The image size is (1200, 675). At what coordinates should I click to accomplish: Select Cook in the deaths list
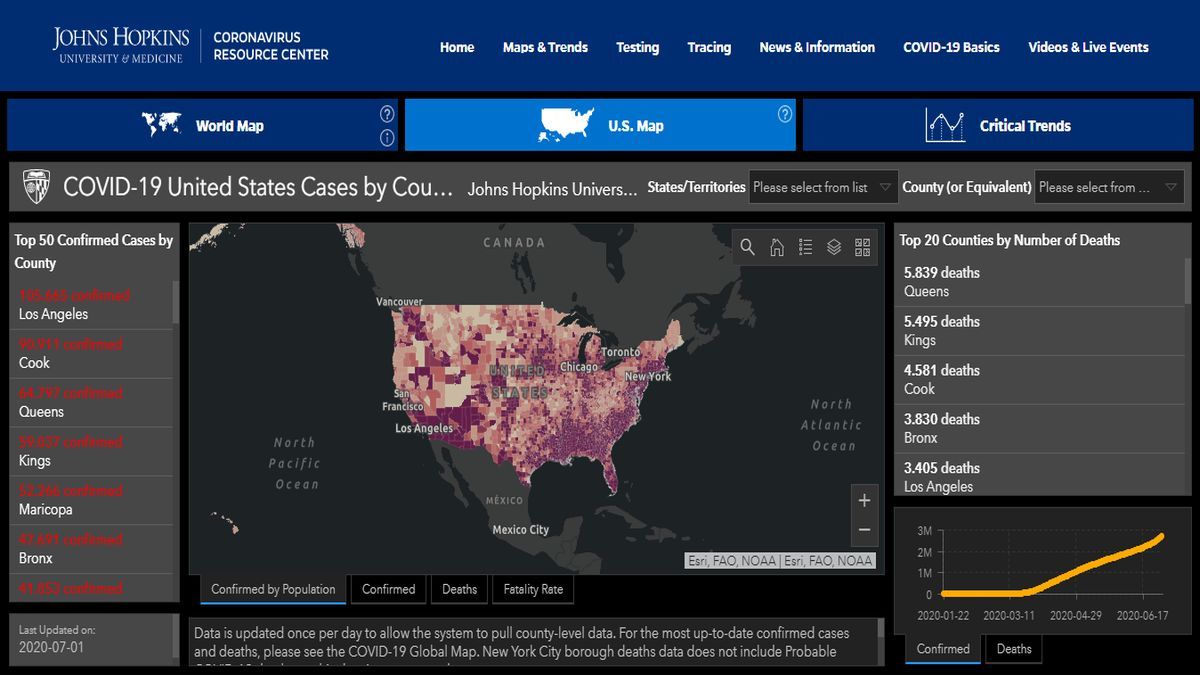(1039, 380)
